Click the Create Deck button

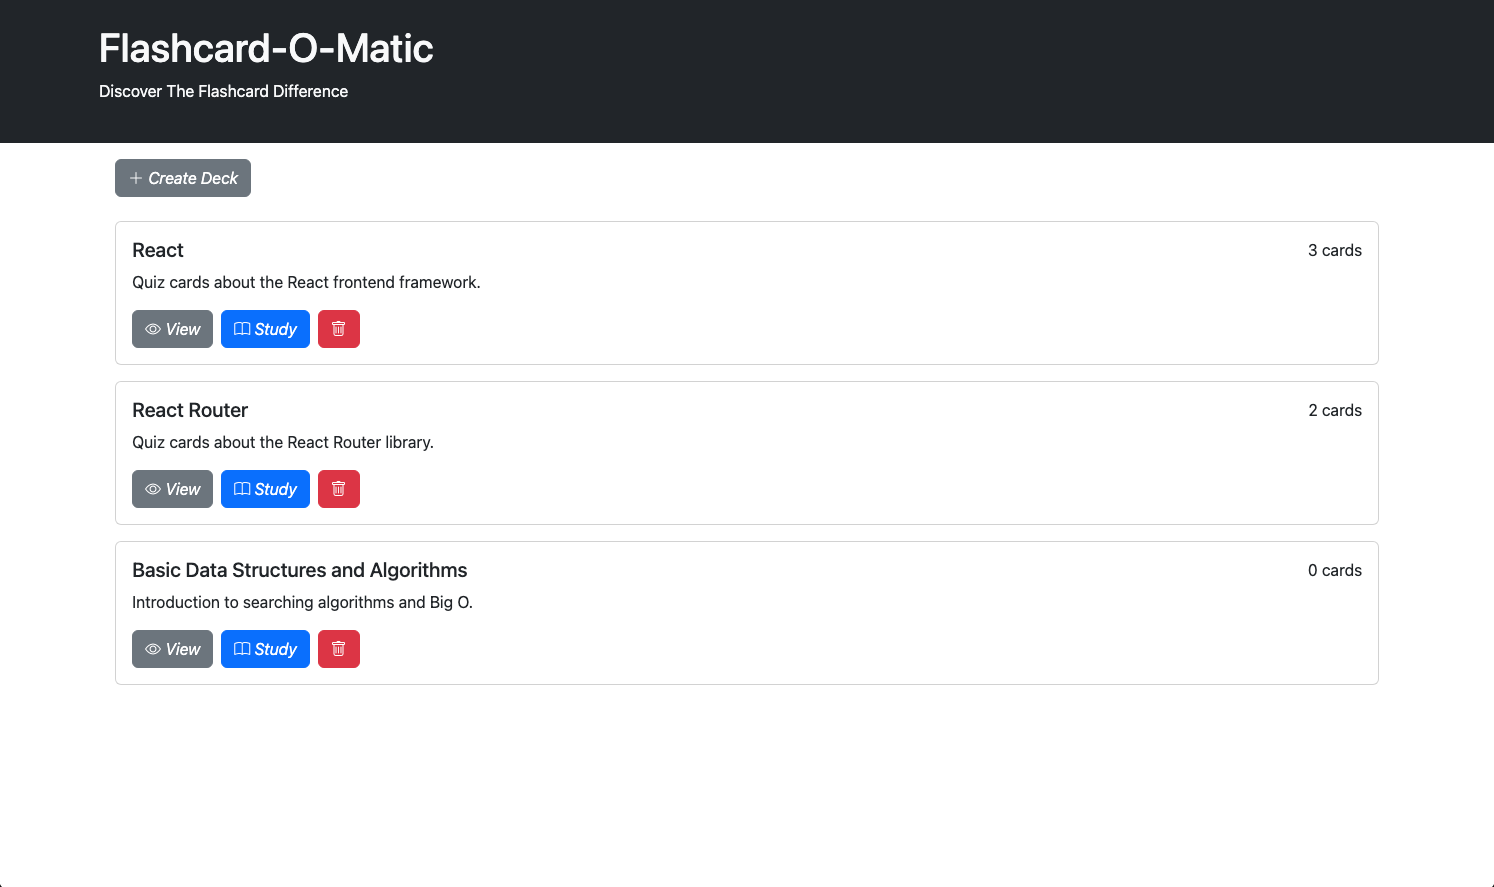pos(183,178)
